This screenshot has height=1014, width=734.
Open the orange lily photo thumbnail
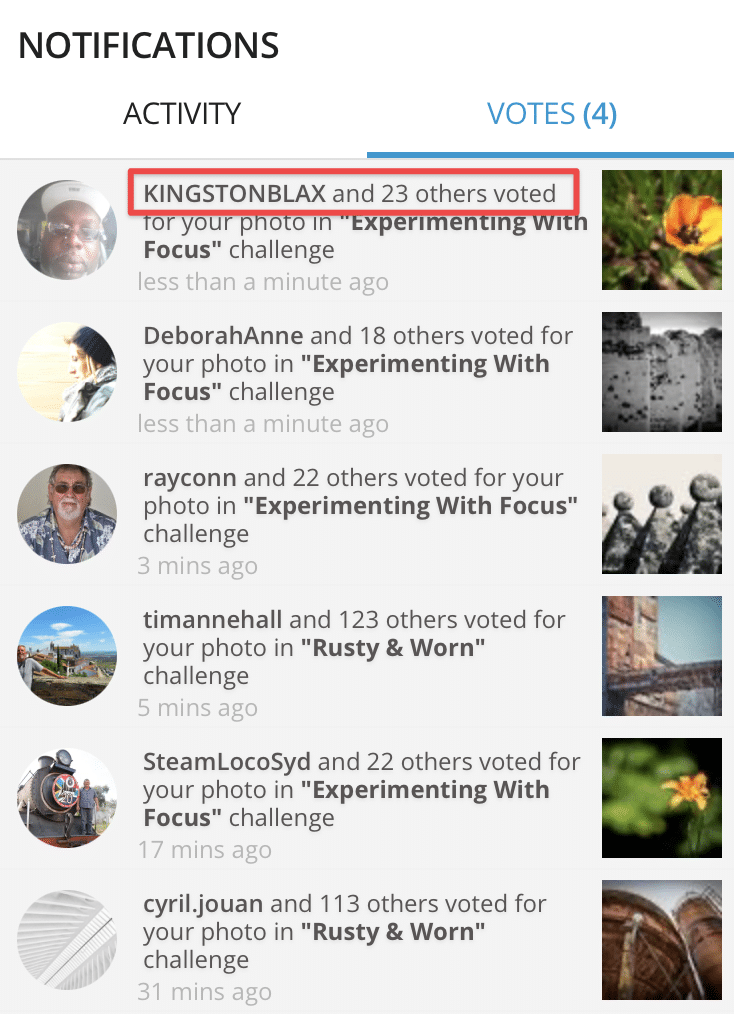[x=661, y=798]
